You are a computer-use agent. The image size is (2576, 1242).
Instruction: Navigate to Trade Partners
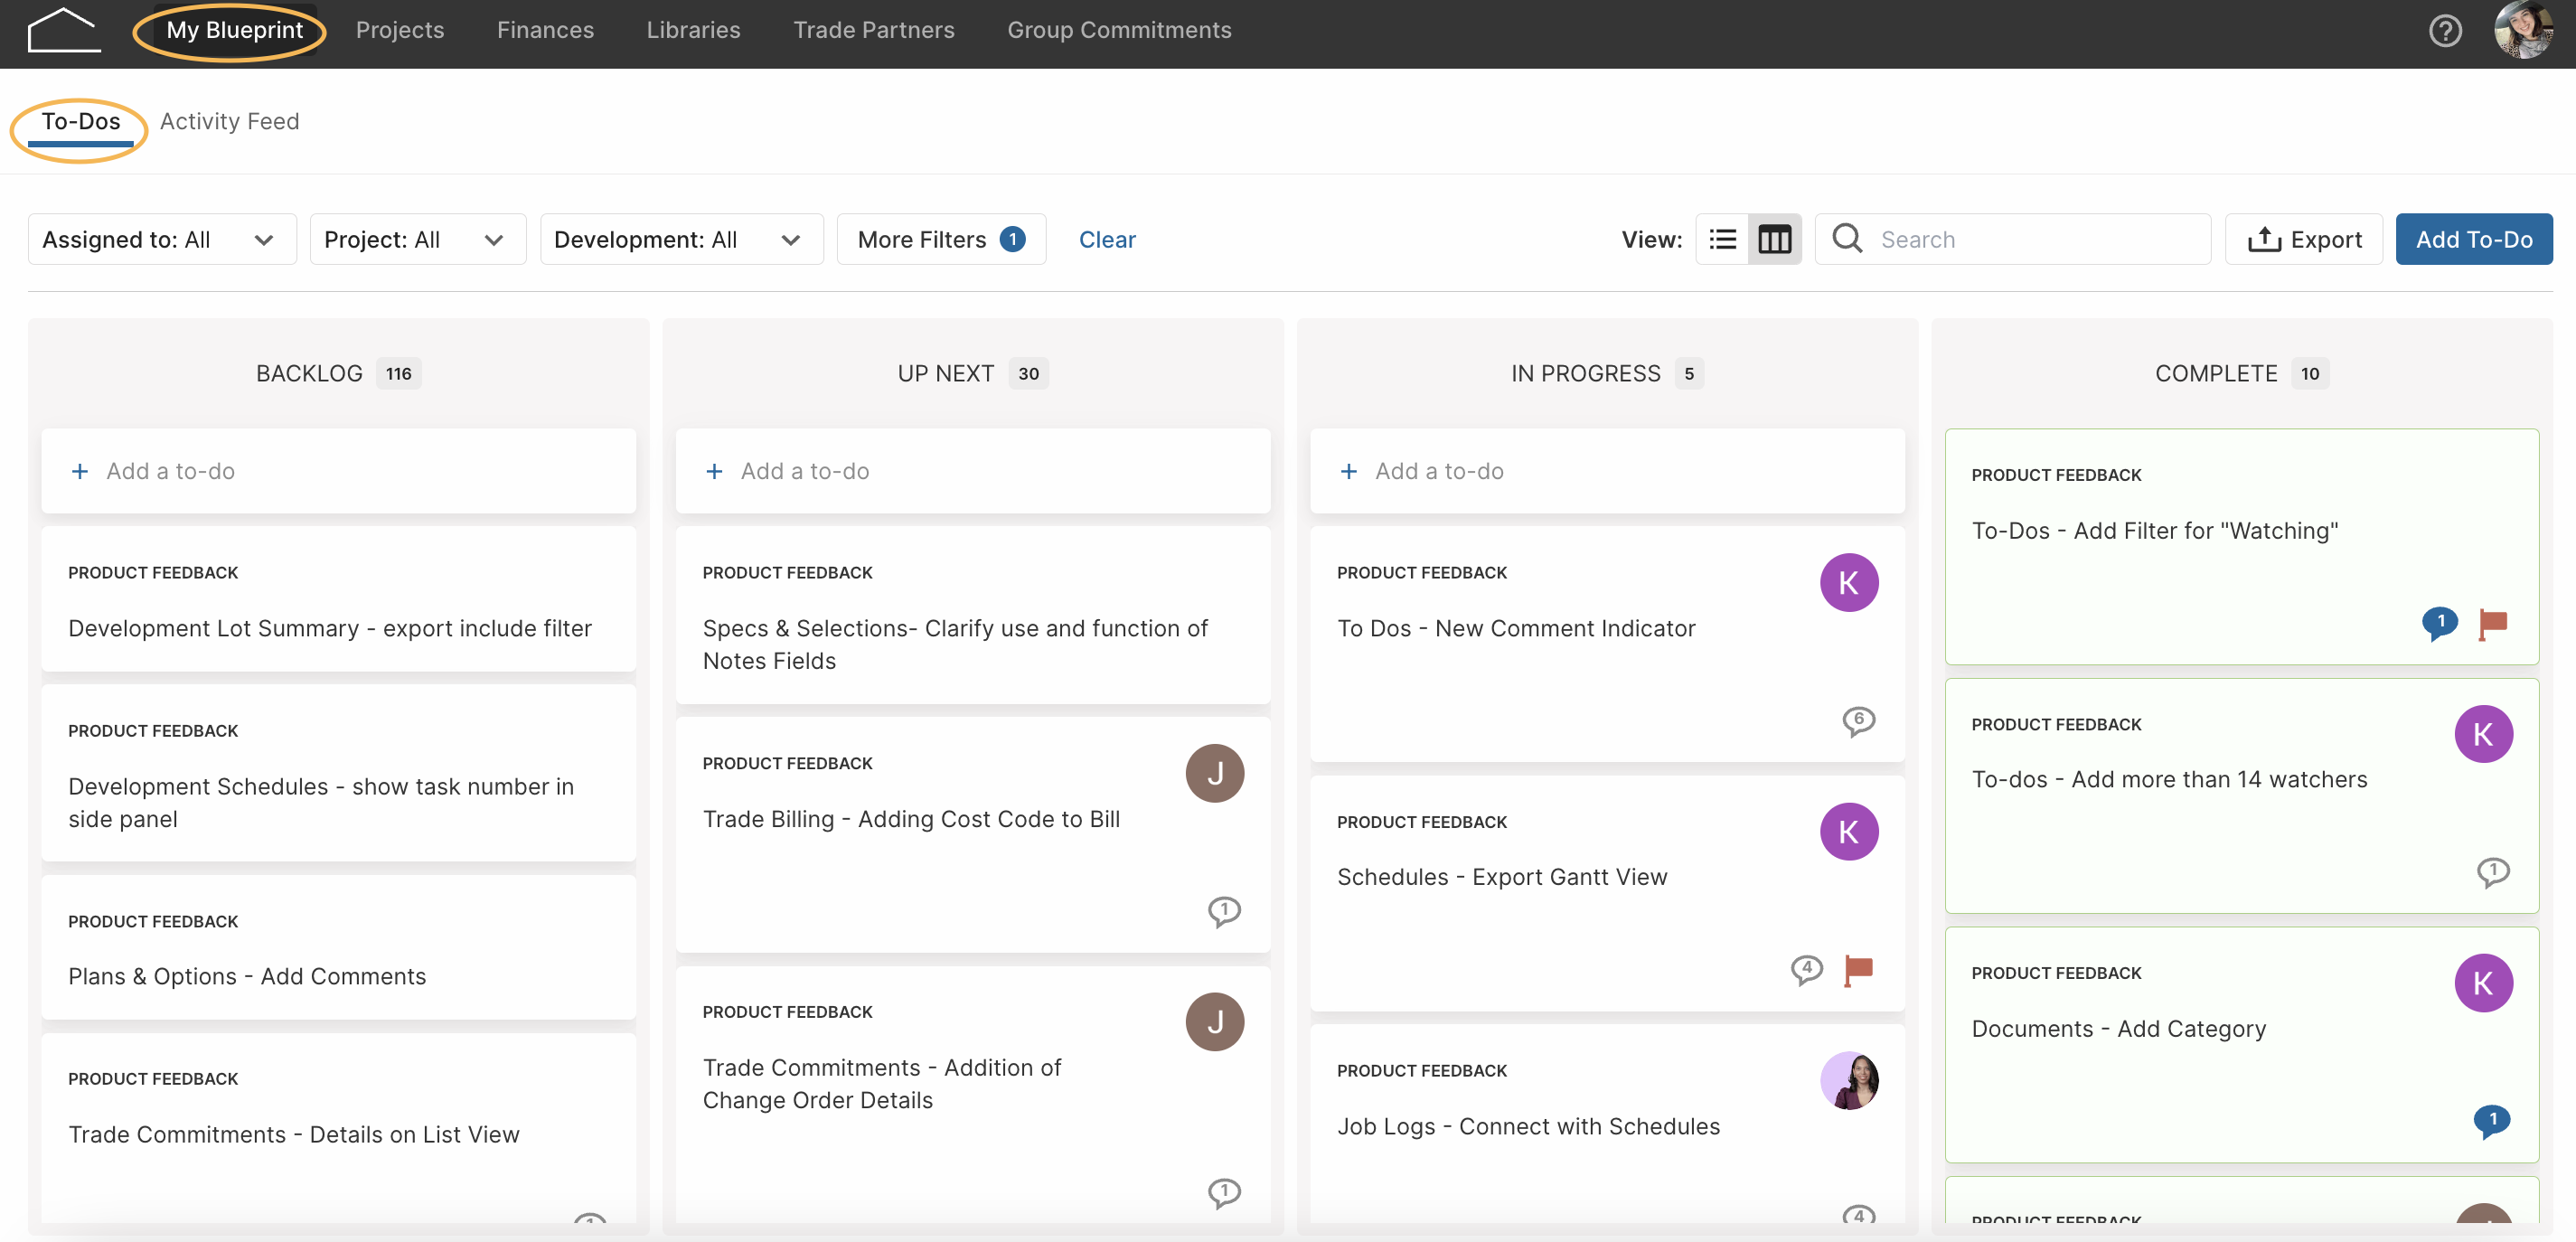tap(874, 30)
